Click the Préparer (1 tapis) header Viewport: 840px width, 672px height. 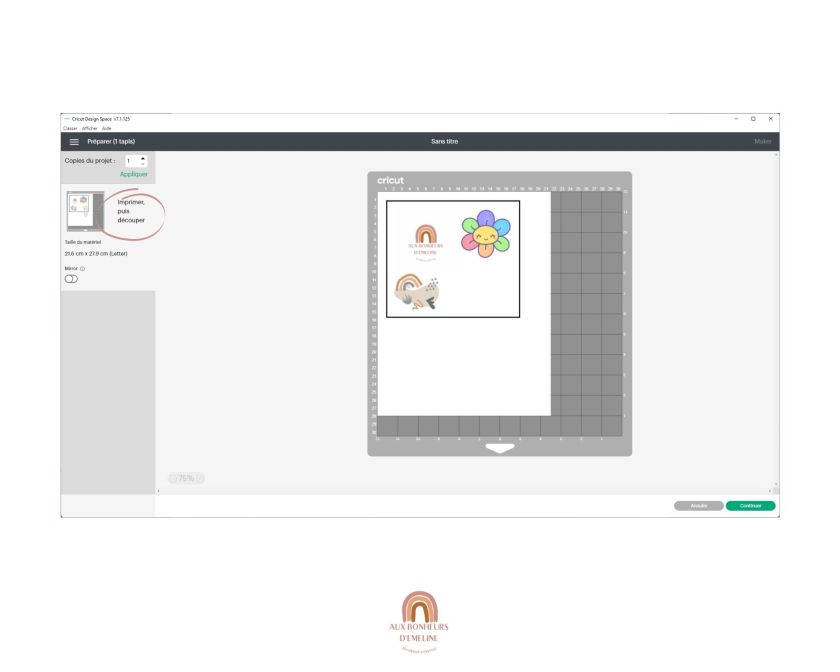point(111,141)
